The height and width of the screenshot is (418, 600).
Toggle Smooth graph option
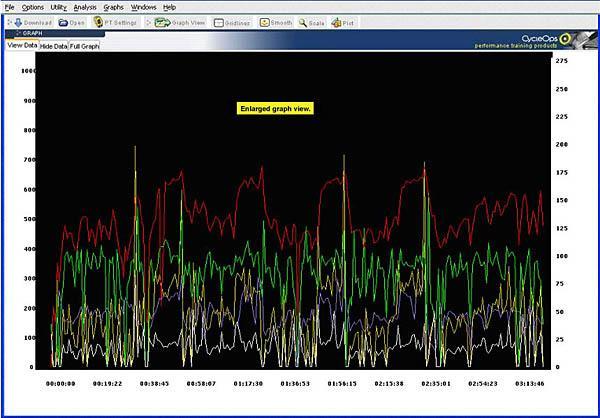click(x=277, y=21)
